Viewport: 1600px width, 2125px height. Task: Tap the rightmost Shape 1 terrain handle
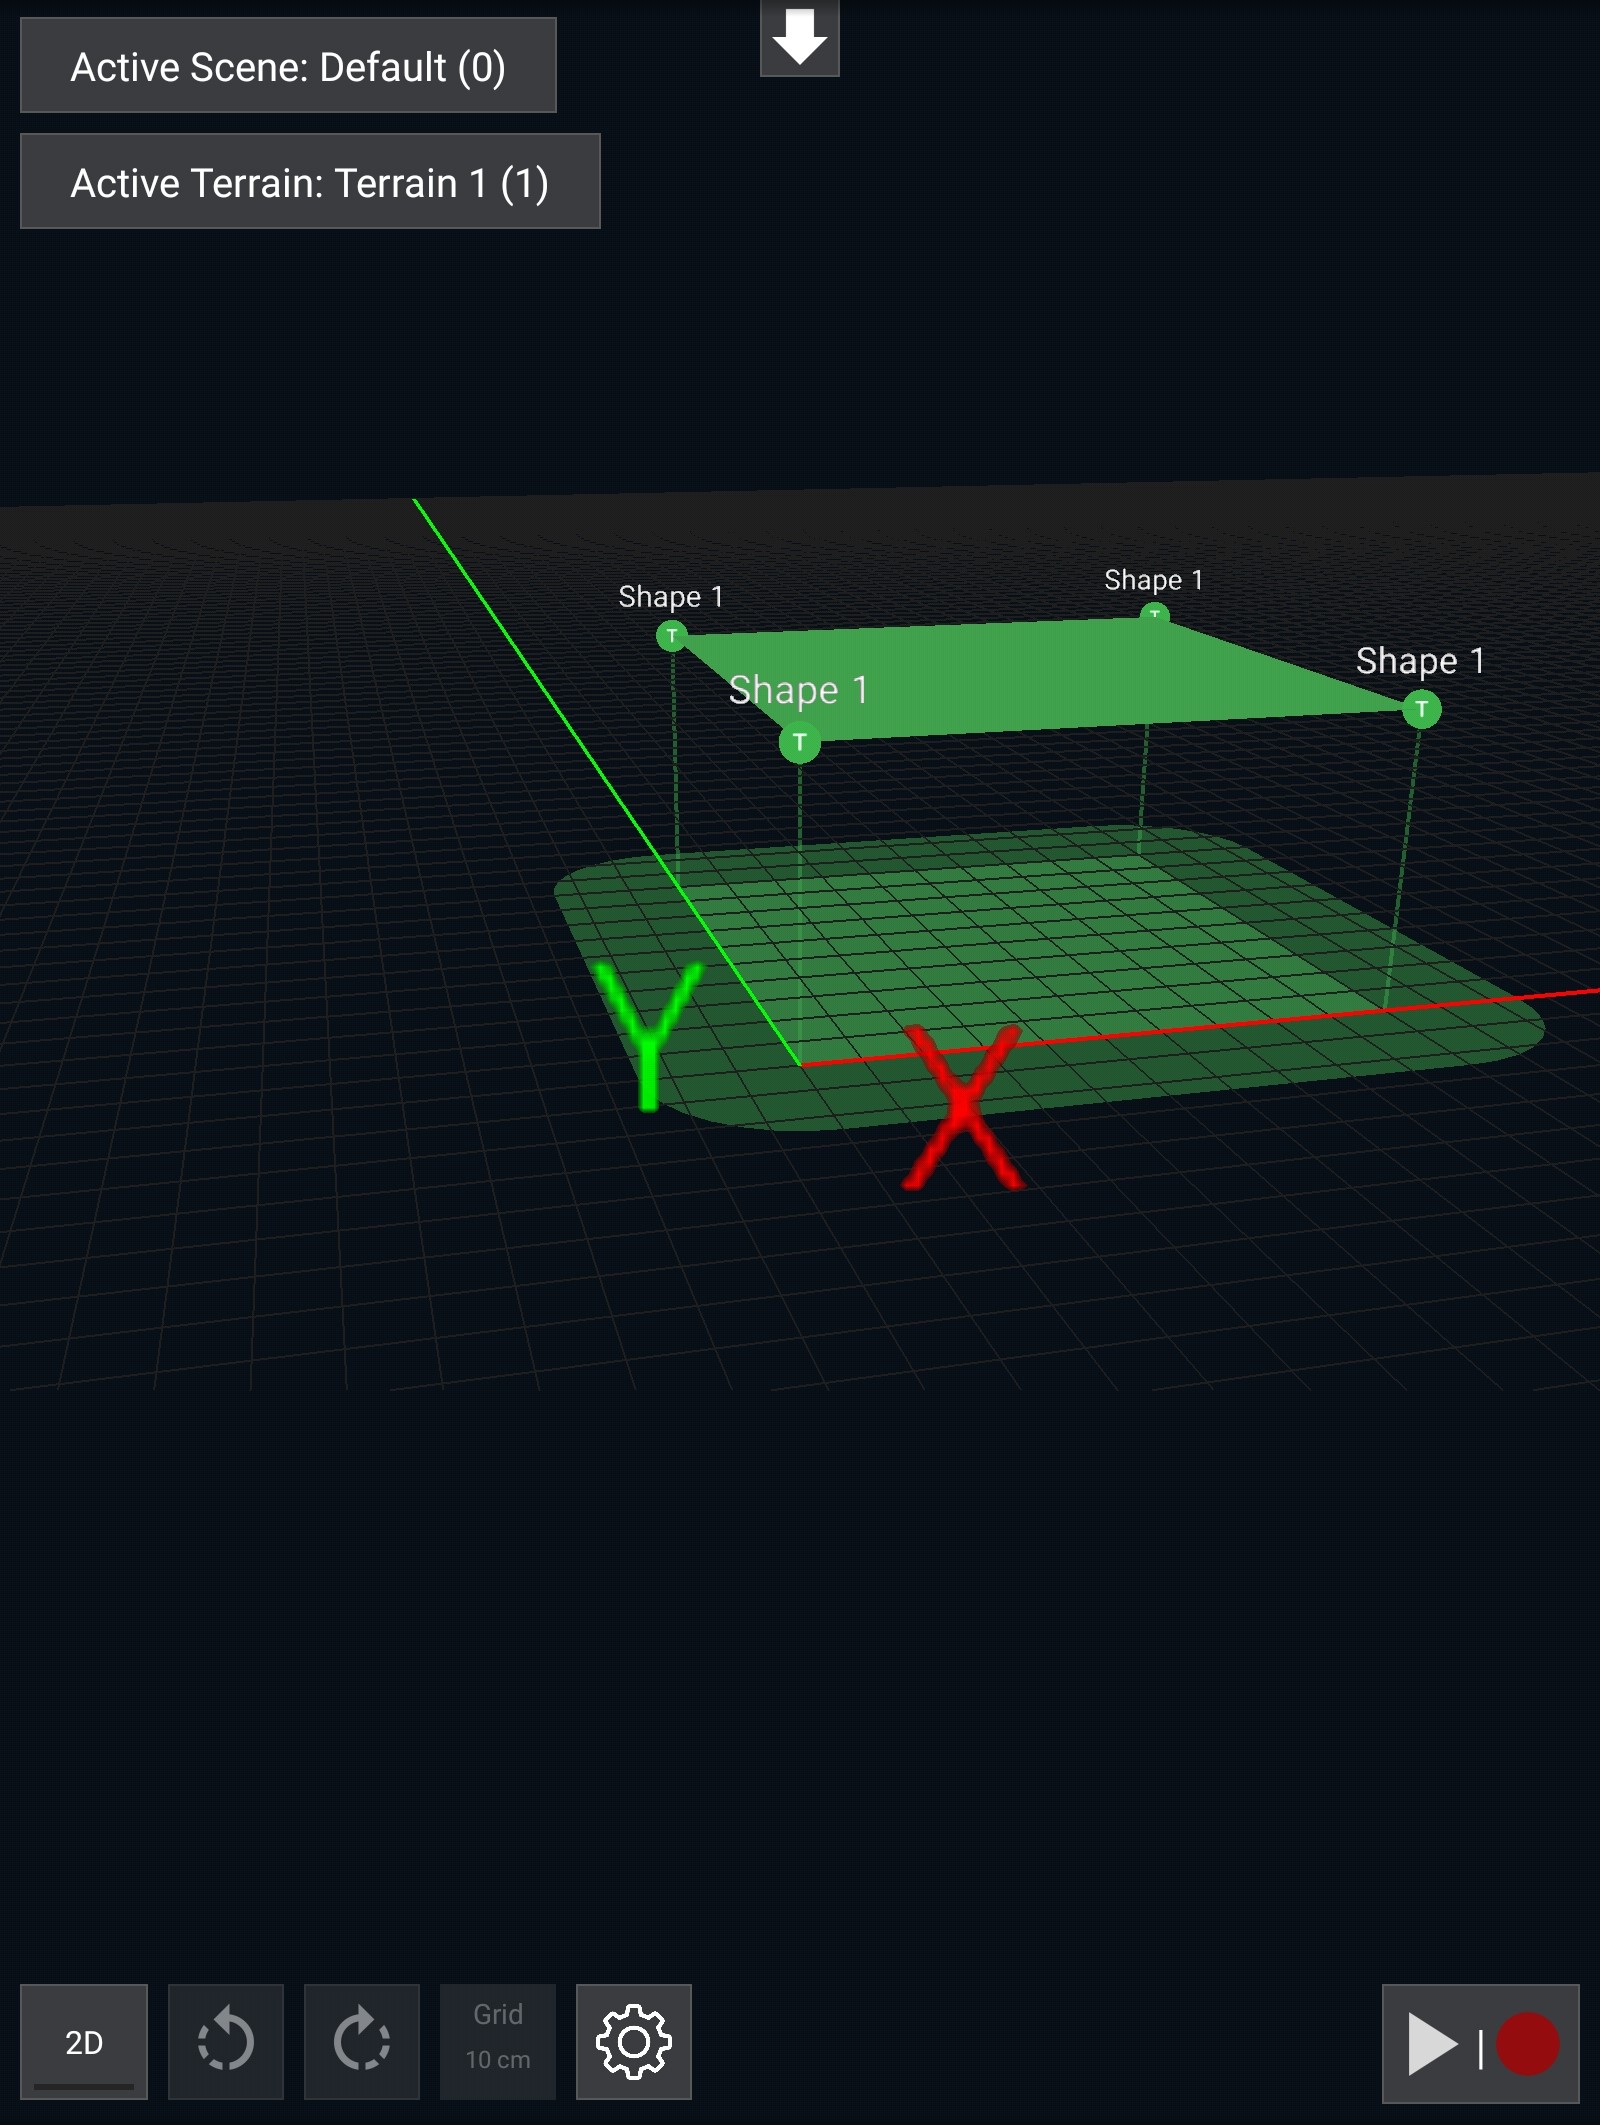coord(1423,708)
